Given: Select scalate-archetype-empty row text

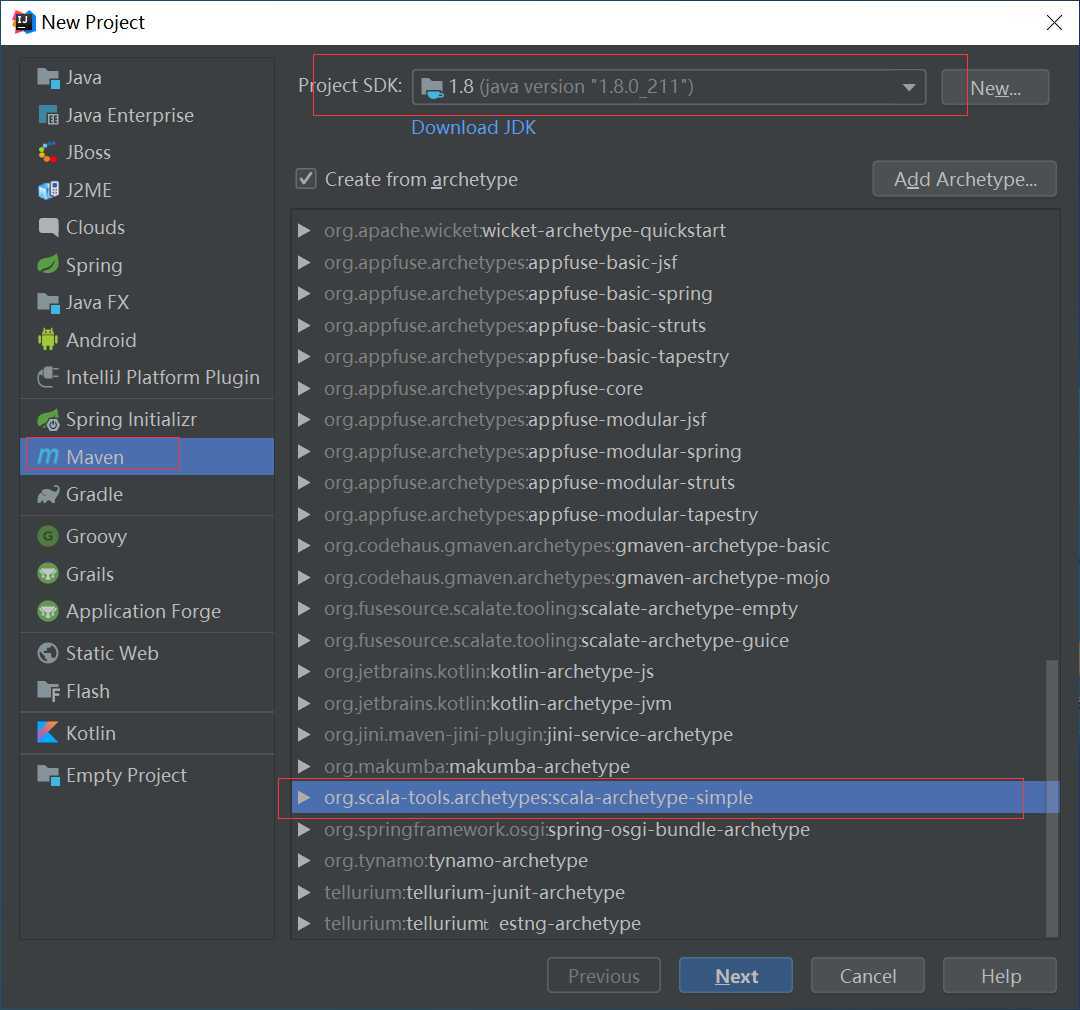Looking at the screenshot, I should click(x=561, y=609).
